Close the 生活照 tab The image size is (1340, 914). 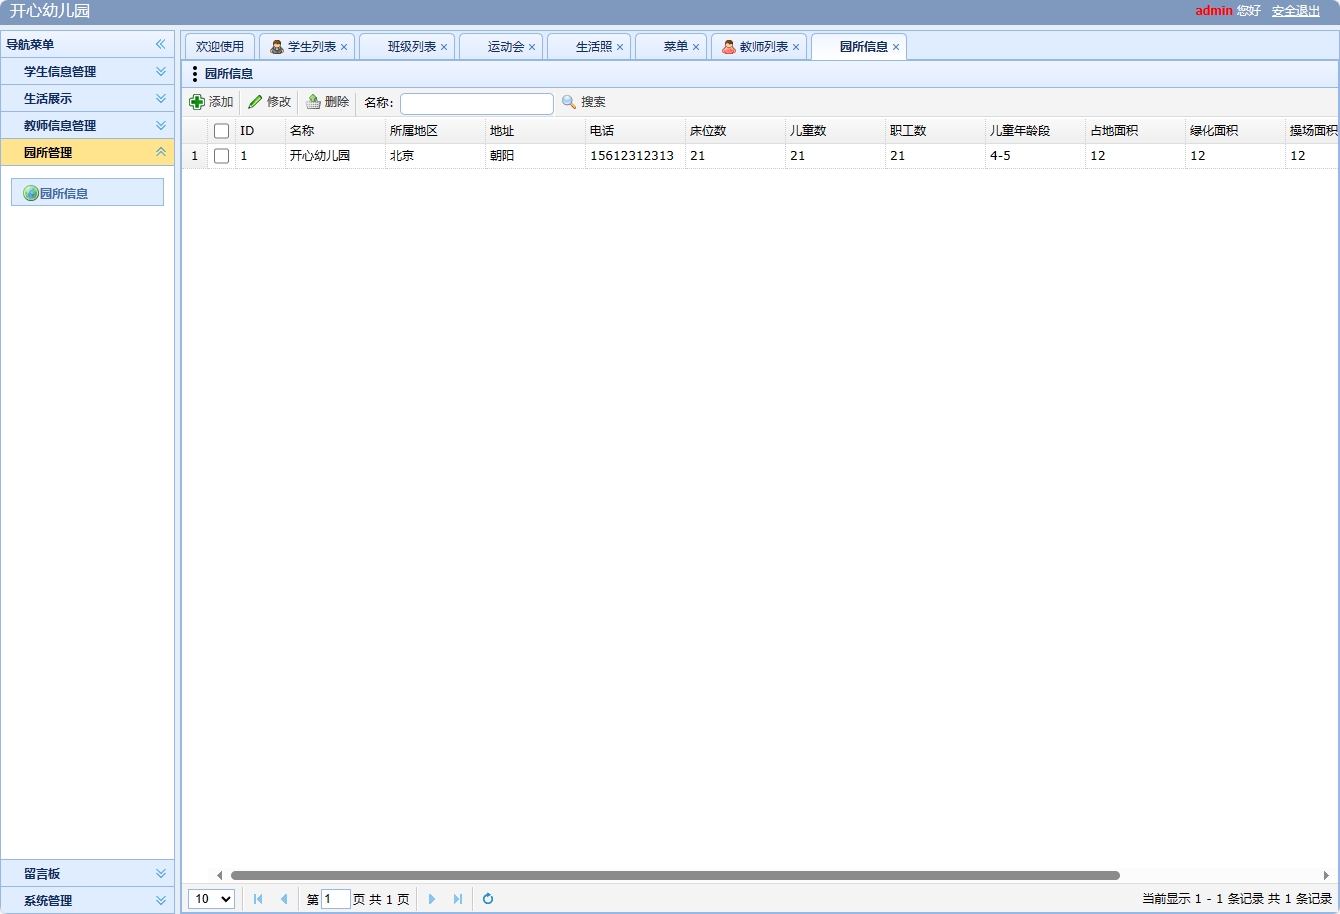pyautogui.click(x=620, y=47)
